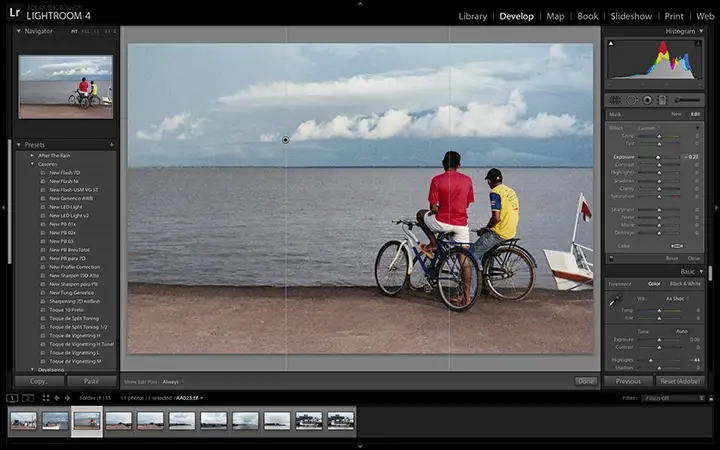Collapse the Basic panel

[701, 272]
